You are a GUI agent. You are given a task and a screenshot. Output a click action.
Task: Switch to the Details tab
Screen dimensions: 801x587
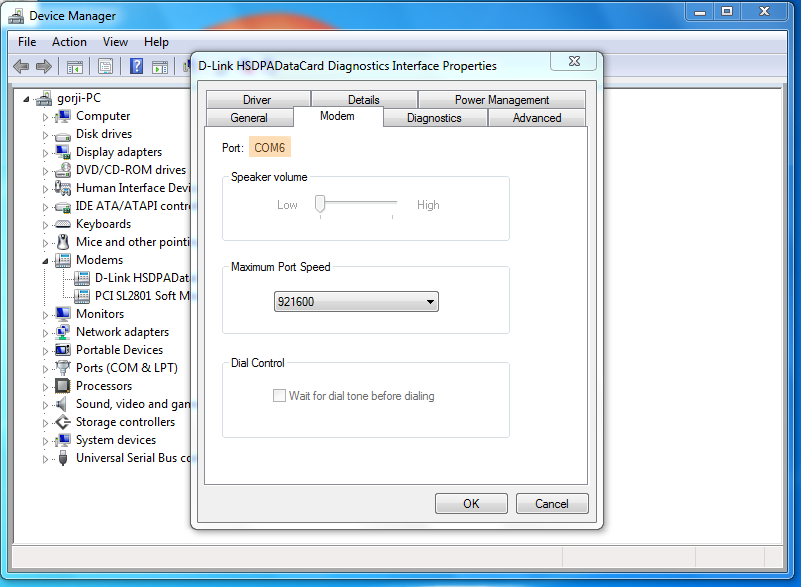click(x=364, y=99)
